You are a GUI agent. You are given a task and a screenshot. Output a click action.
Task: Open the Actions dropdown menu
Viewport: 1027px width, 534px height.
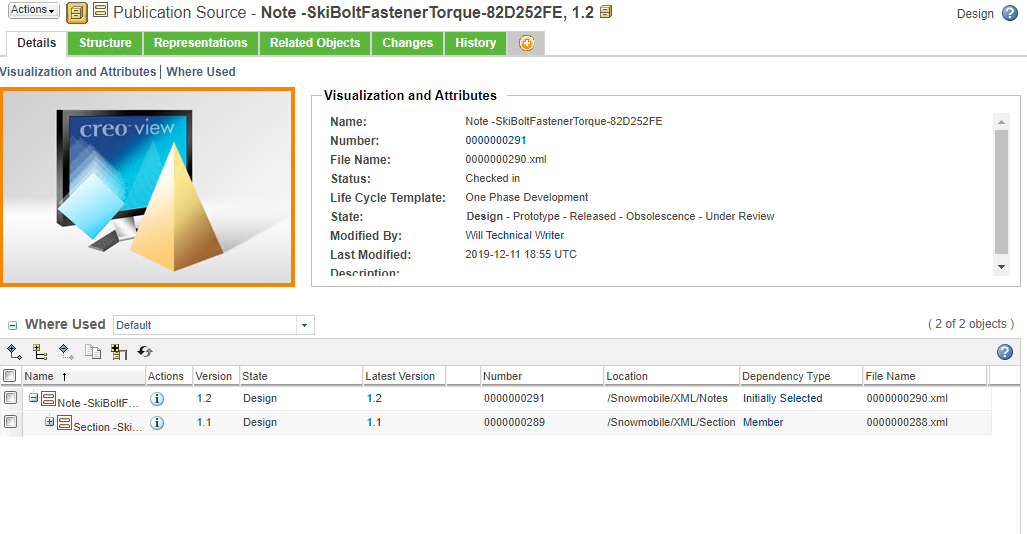click(x=33, y=10)
